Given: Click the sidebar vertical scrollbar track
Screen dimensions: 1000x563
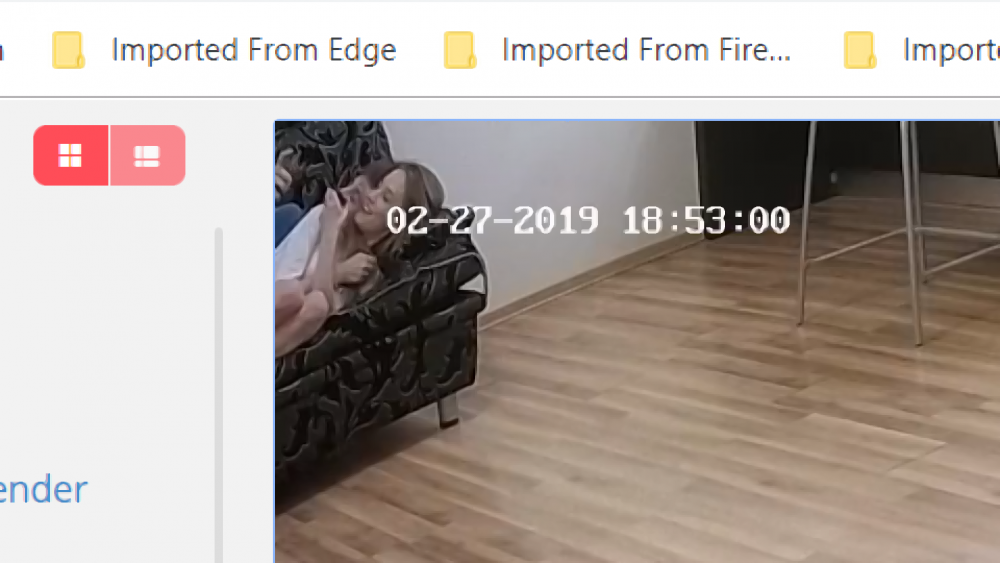Looking at the screenshot, I should (219, 395).
